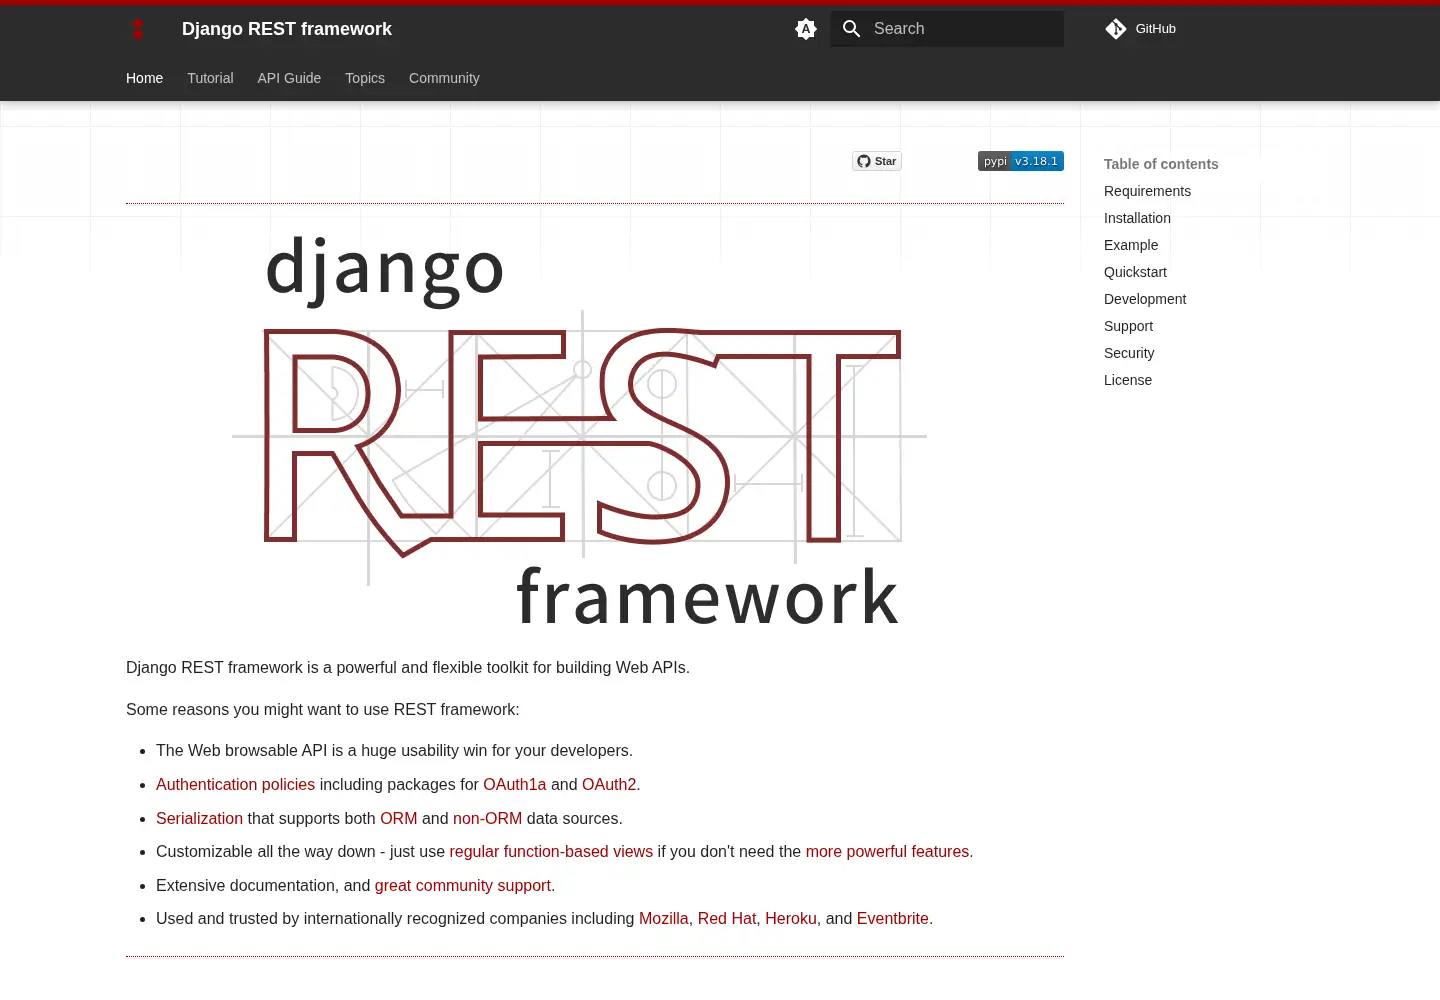The width and height of the screenshot is (1440, 1000).
Task: Visit the Mozilla link
Action: pyautogui.click(x=664, y=918)
